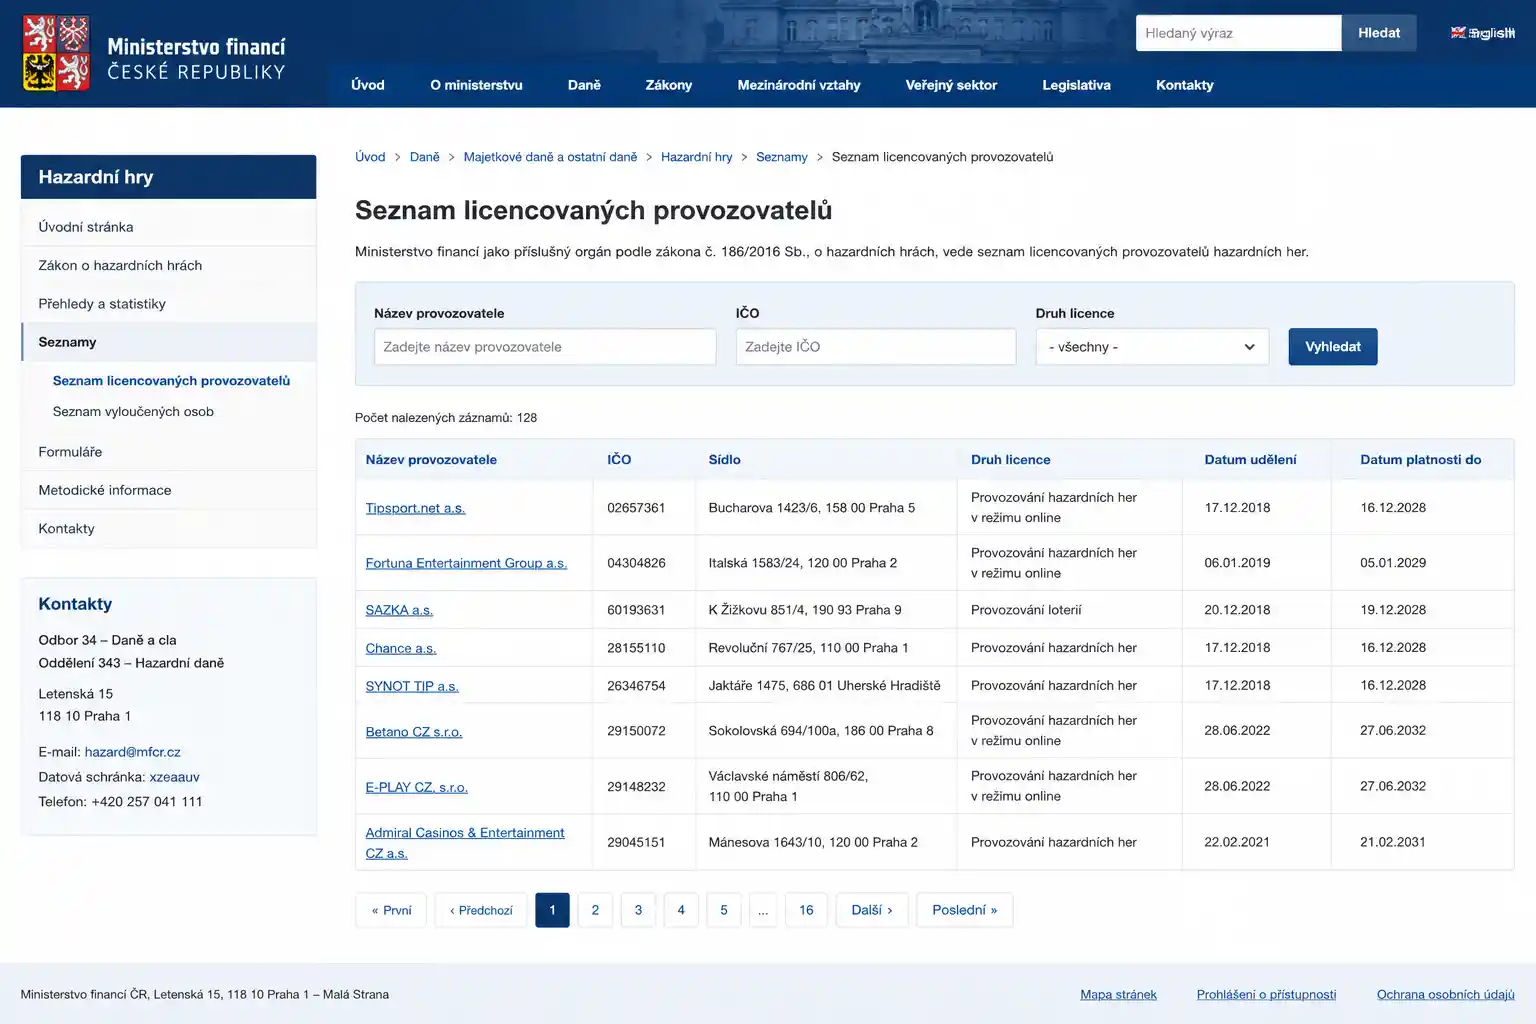The width and height of the screenshot is (1536, 1024).
Task: Go to the ‹ Předchozí pagination button
Action: click(481, 910)
